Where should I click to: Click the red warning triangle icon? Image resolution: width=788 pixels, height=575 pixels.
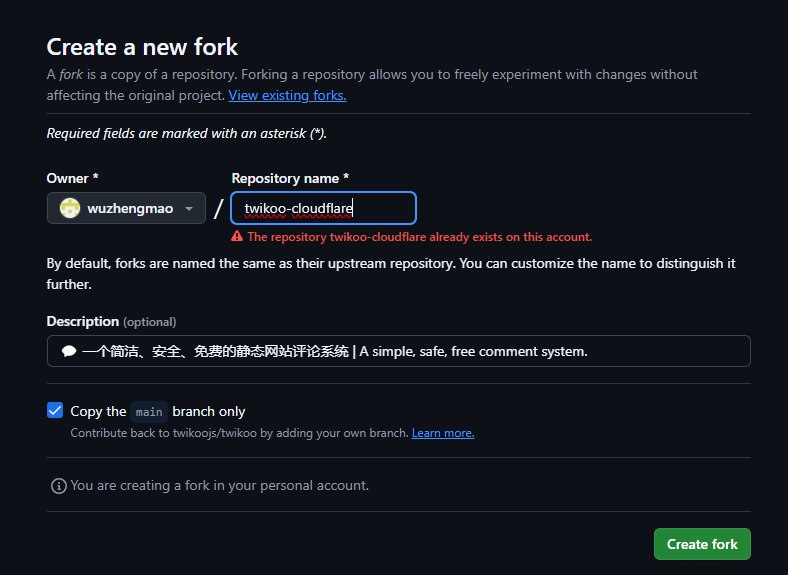tap(237, 237)
